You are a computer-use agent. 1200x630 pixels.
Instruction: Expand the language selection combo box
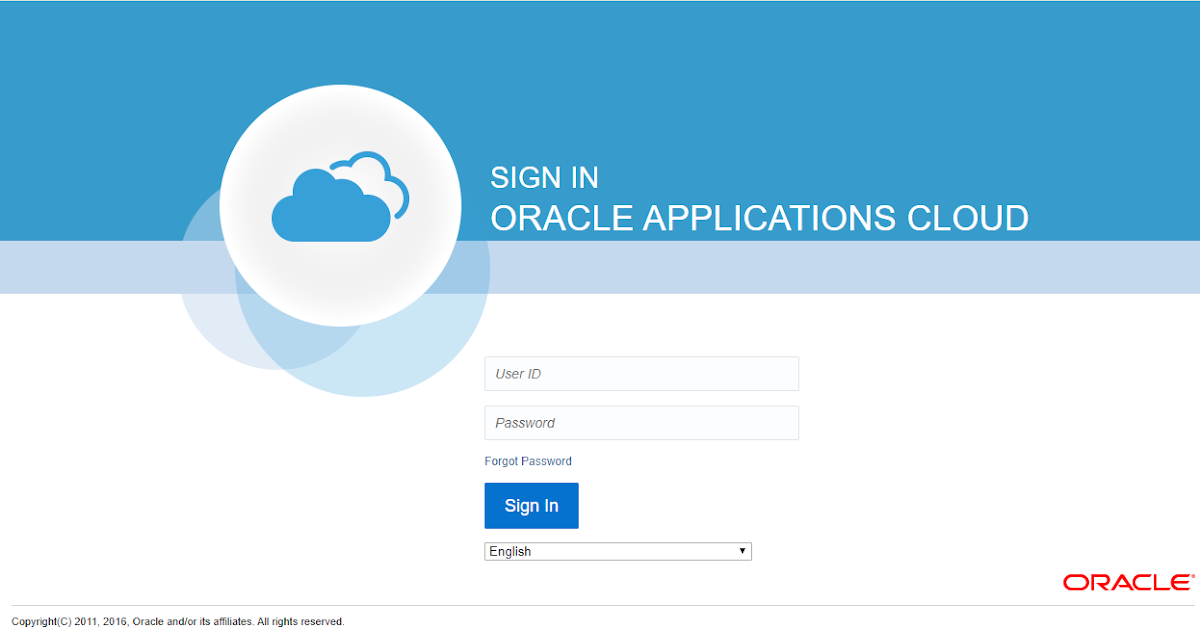pos(617,551)
